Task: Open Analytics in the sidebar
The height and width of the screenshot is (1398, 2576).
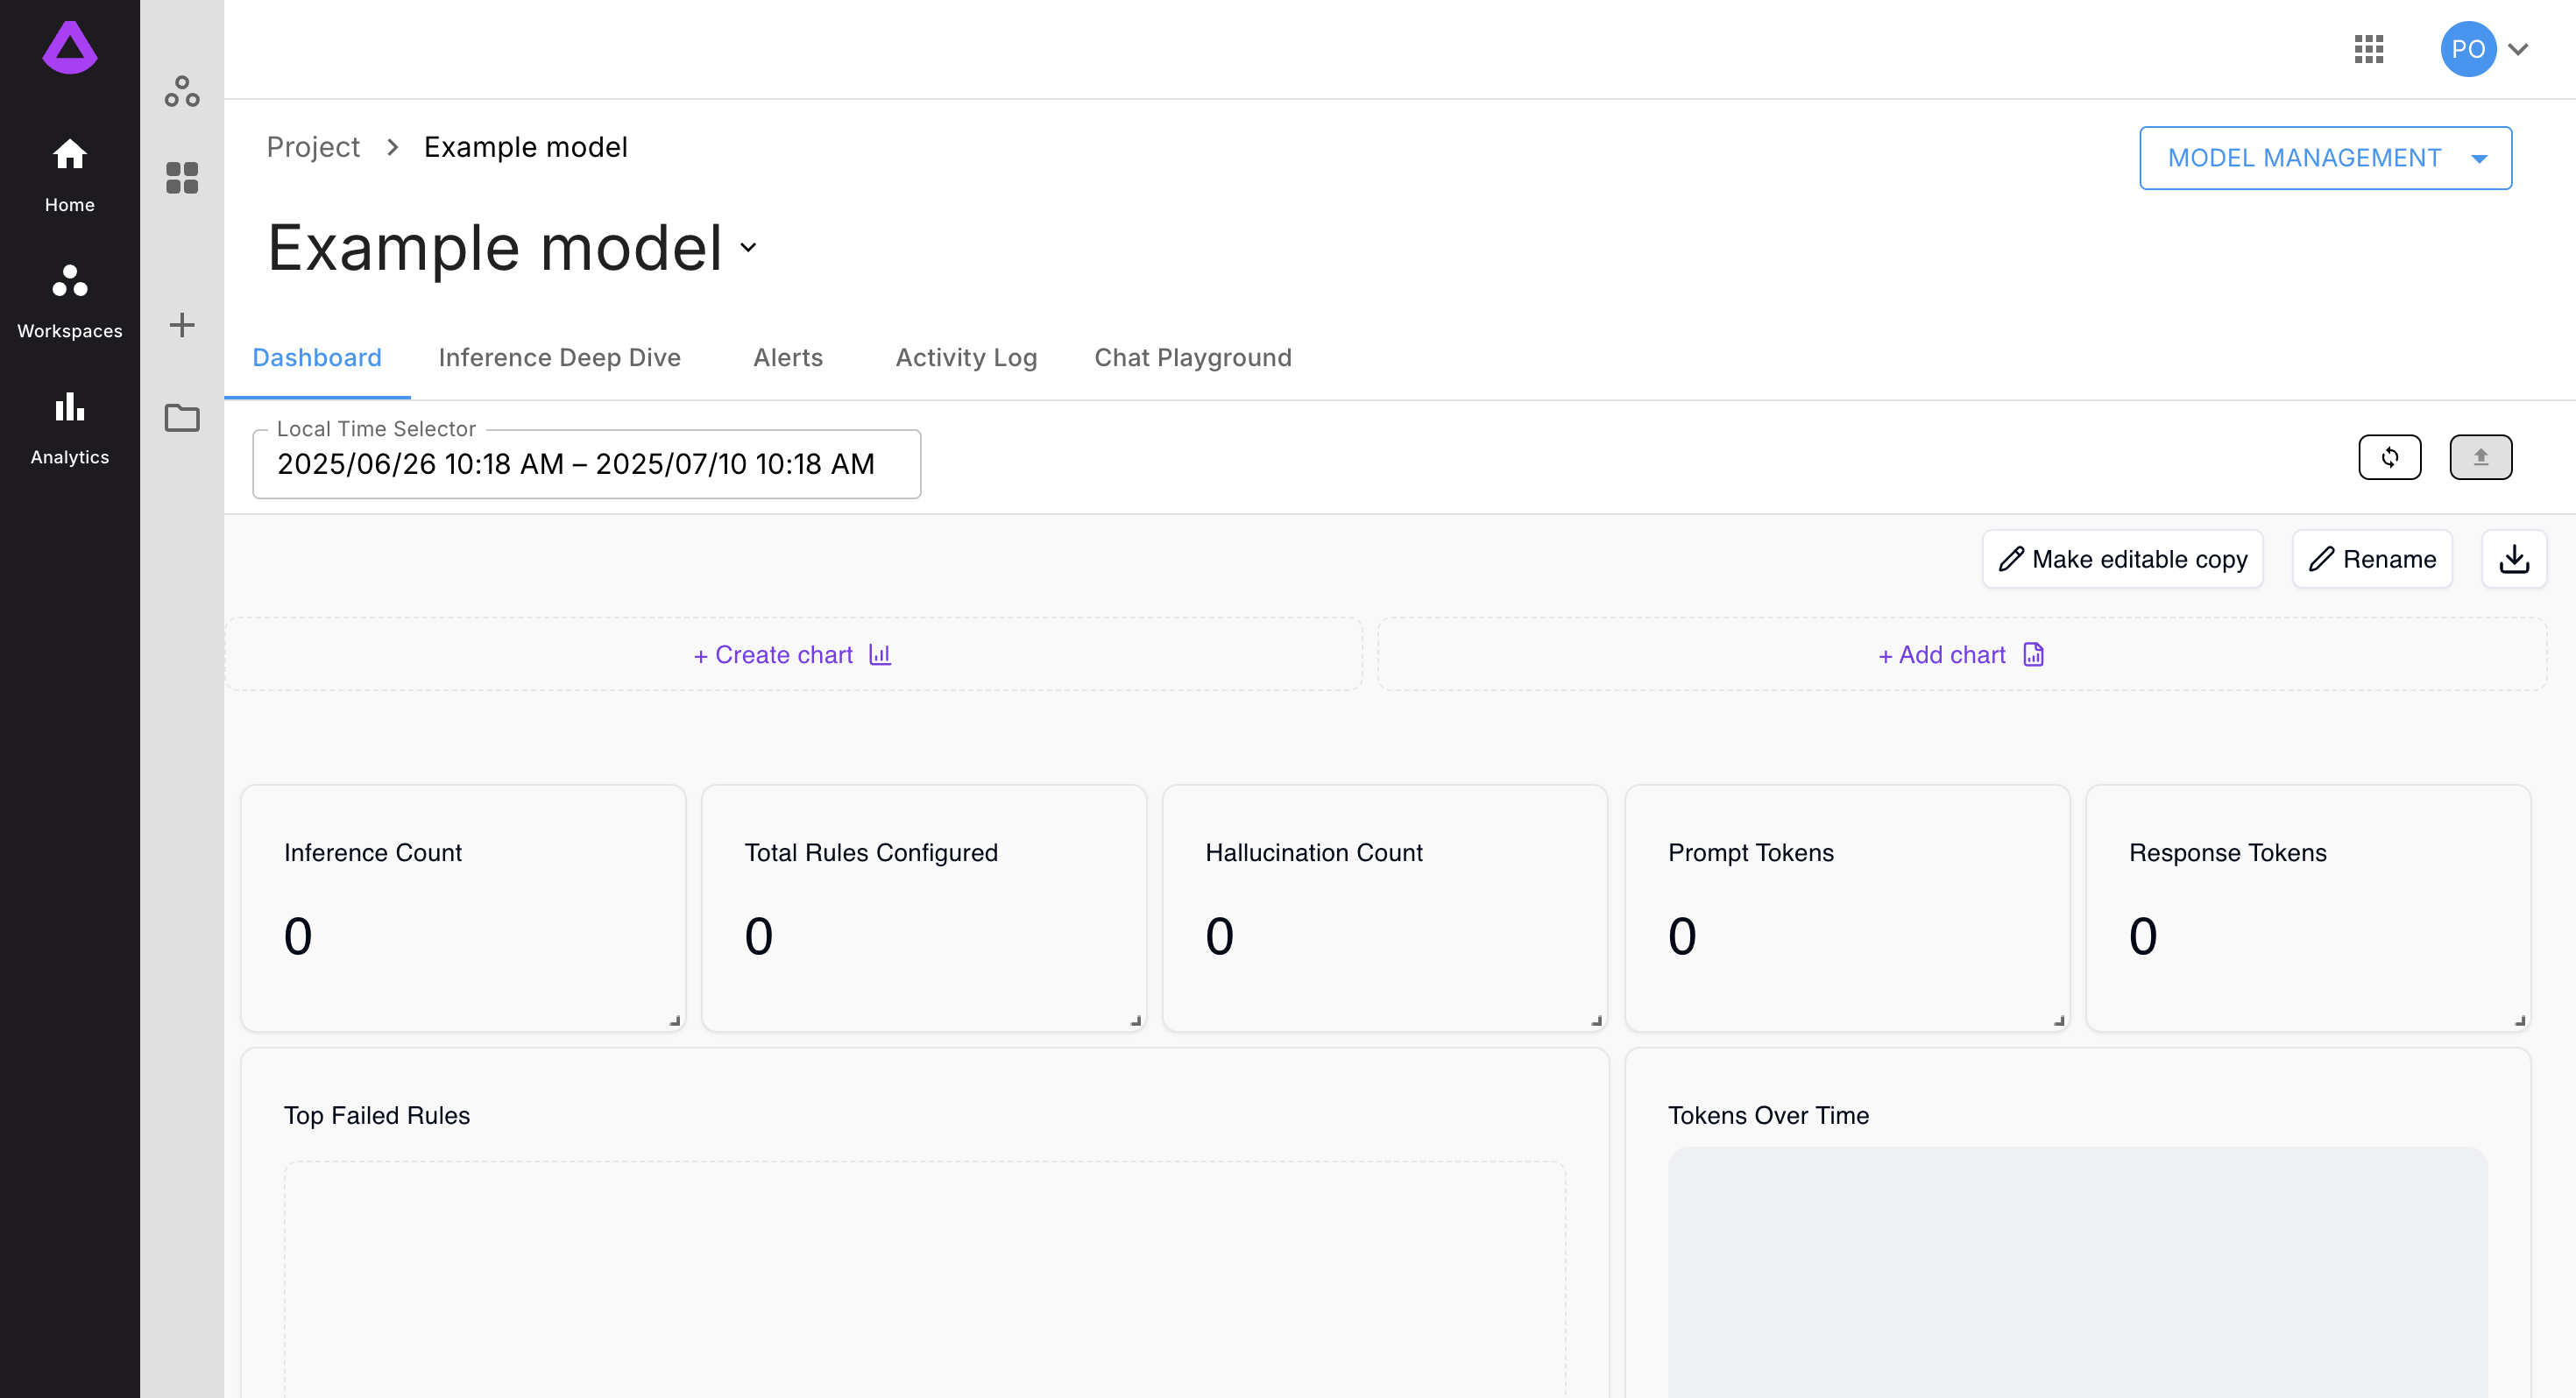Action: tap(70, 428)
